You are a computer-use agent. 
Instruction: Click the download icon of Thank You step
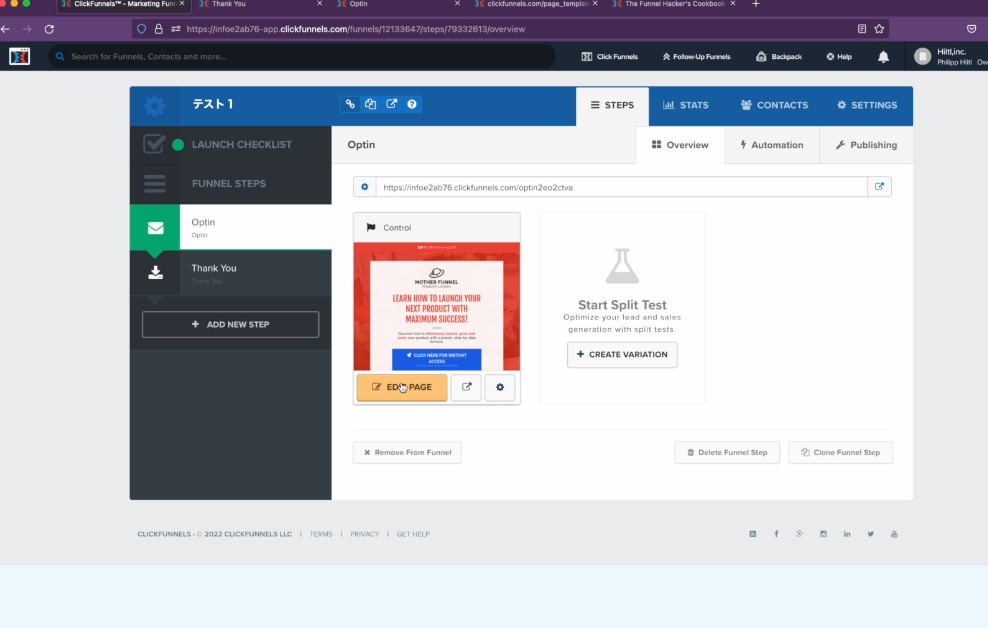pos(155,272)
